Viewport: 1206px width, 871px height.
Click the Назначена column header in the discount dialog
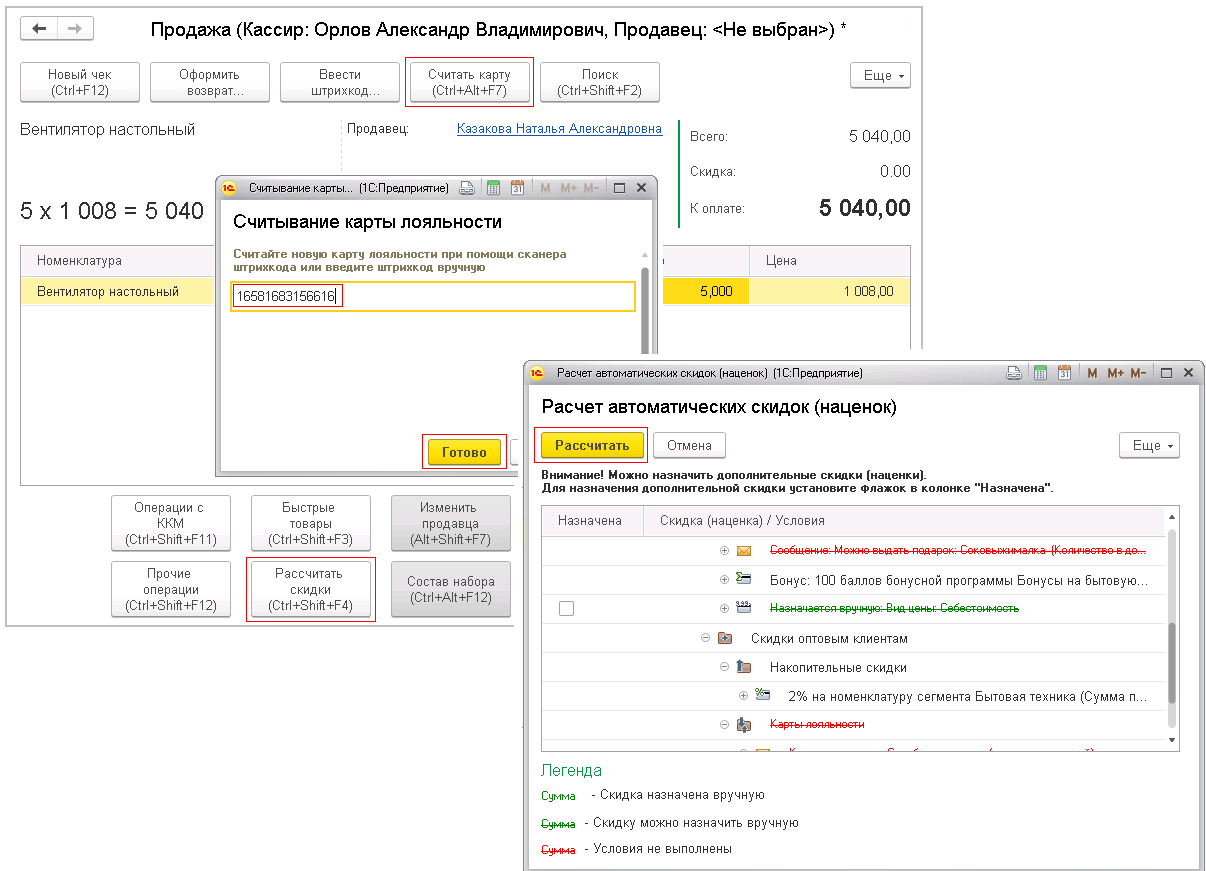[x=590, y=521]
